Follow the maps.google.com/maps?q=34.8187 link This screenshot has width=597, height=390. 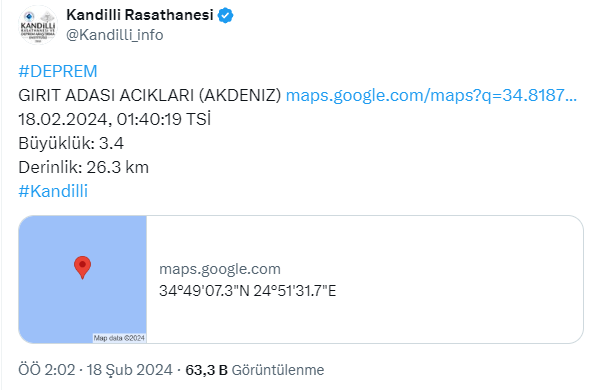pos(431,95)
